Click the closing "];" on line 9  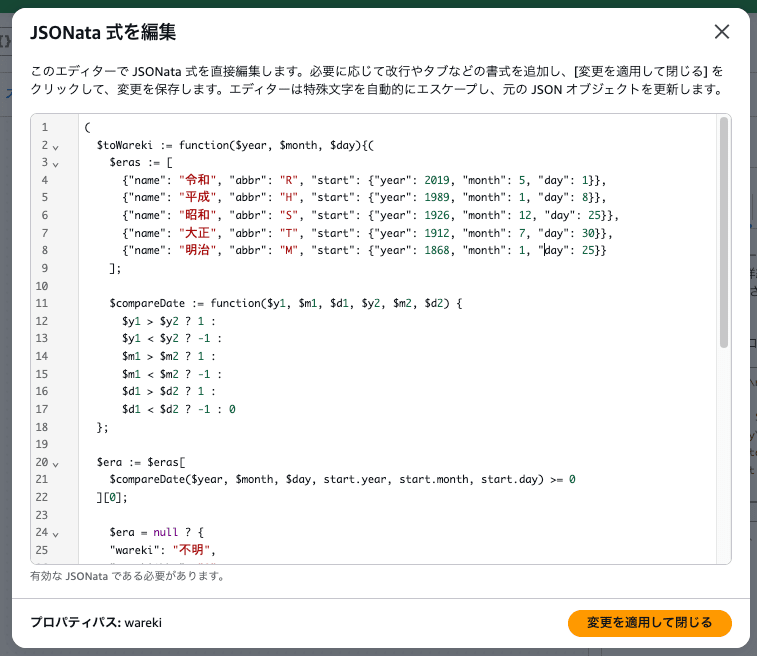115,268
